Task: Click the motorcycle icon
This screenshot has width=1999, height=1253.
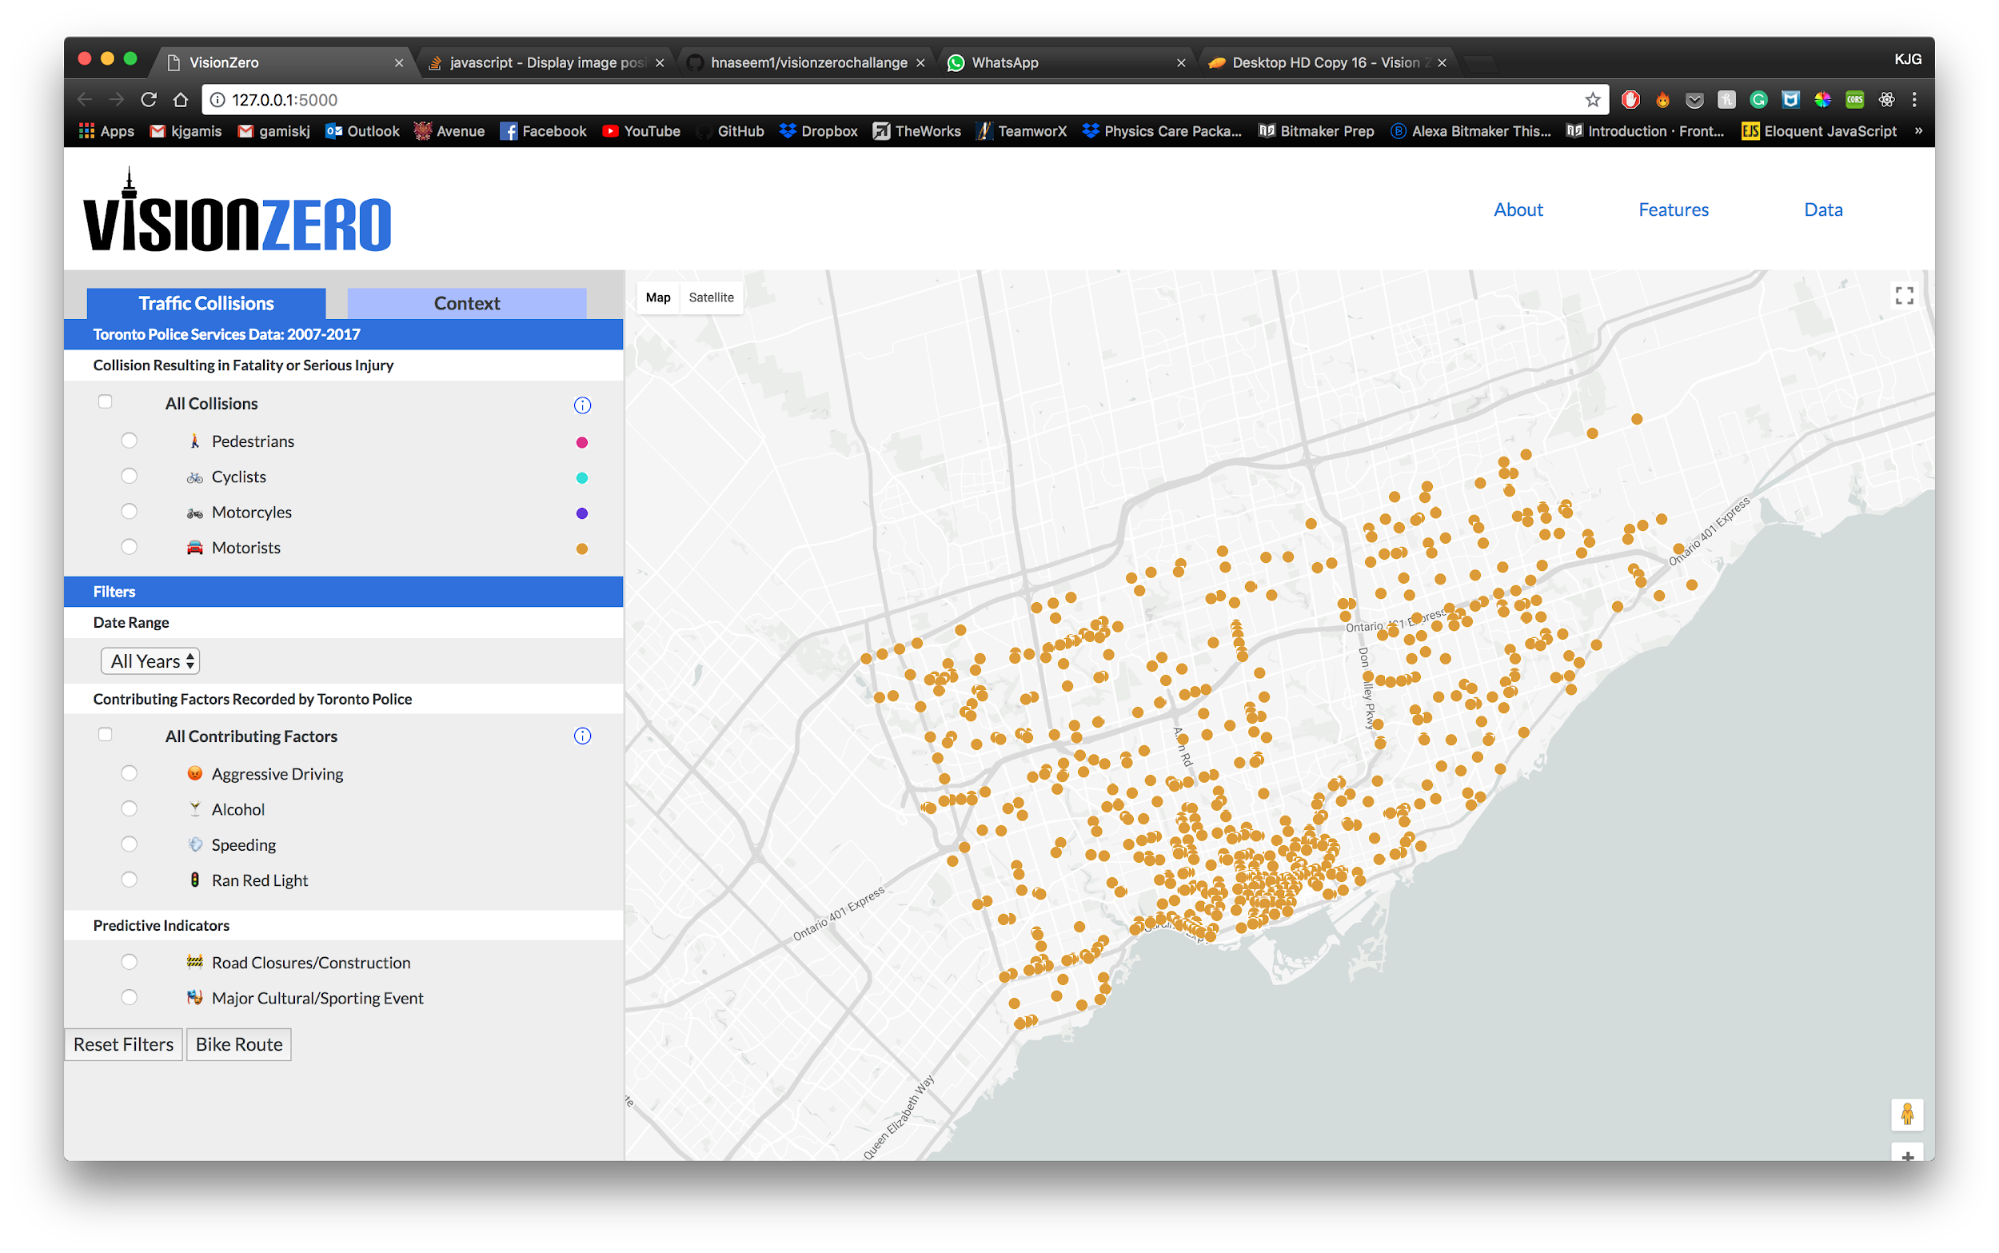Action: 195,513
